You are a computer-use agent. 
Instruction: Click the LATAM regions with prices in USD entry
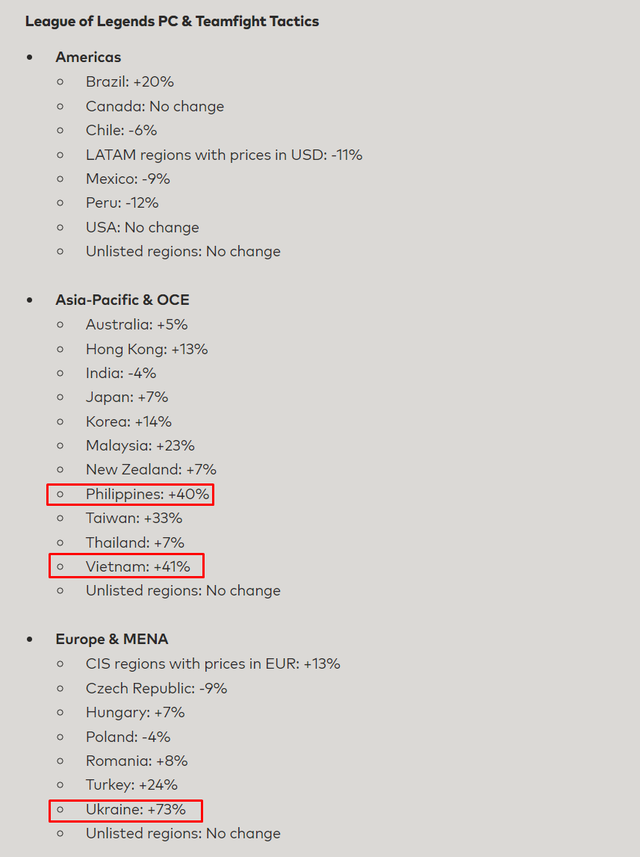(223, 155)
